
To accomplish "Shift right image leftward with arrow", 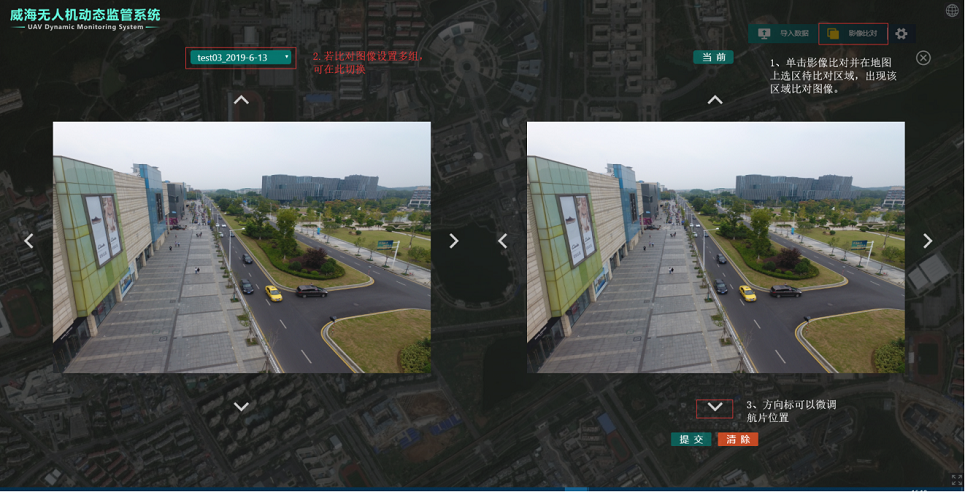I will 503,241.
